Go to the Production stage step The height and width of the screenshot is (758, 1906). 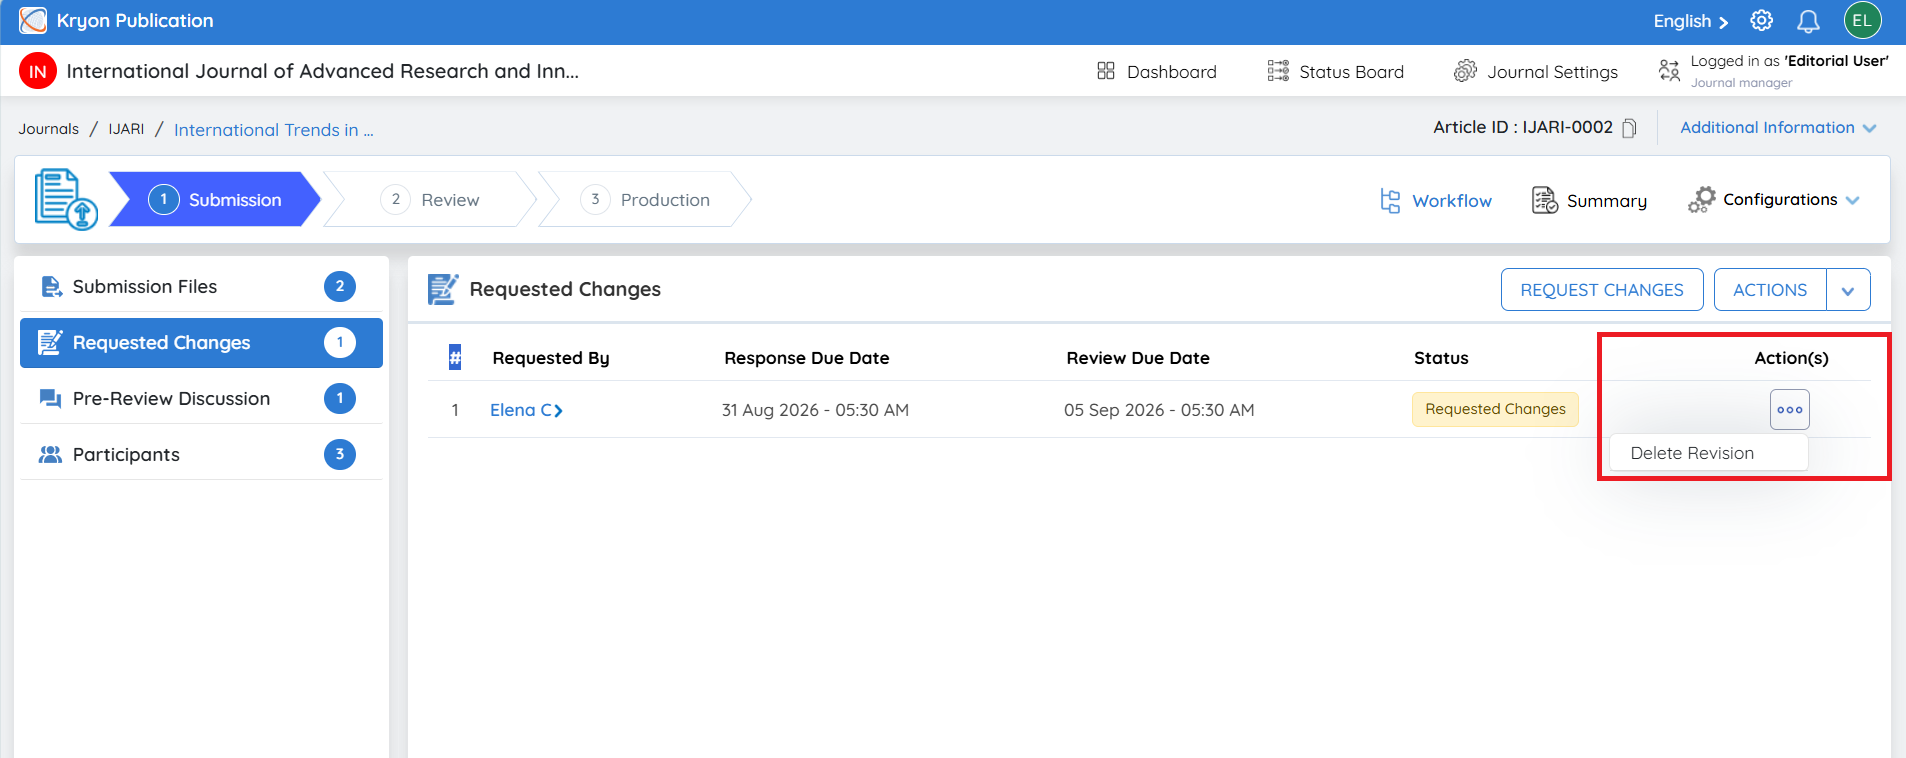coord(645,200)
